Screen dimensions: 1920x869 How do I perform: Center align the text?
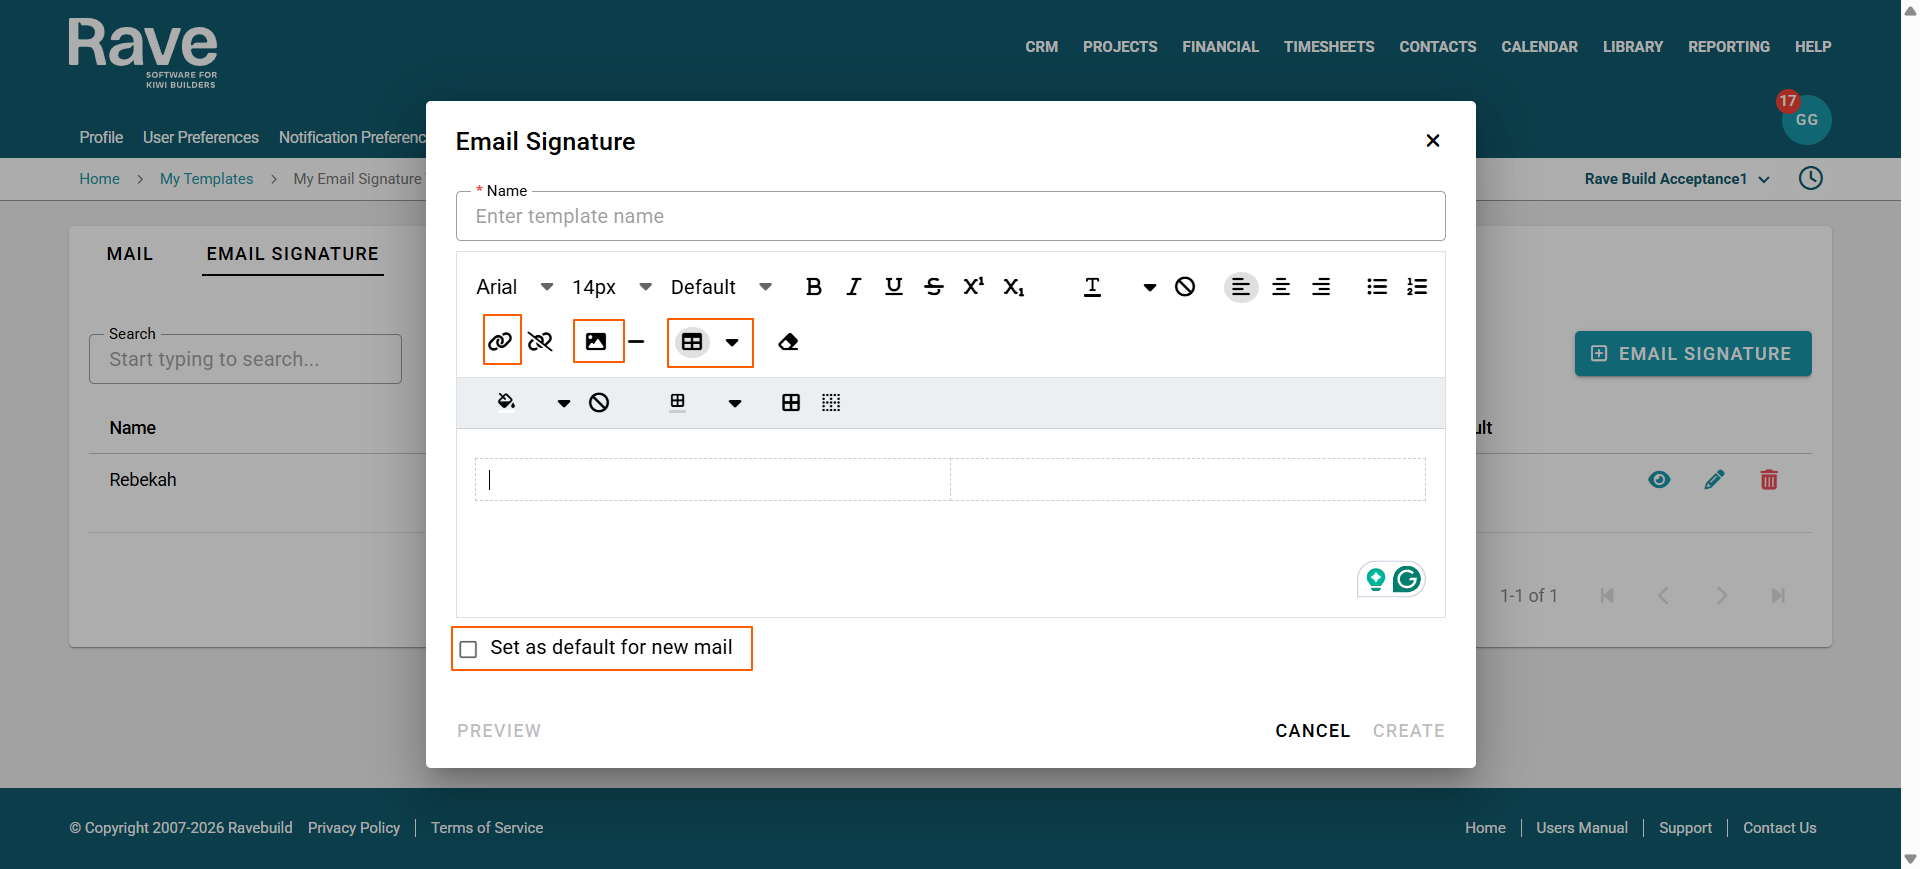coord(1281,287)
